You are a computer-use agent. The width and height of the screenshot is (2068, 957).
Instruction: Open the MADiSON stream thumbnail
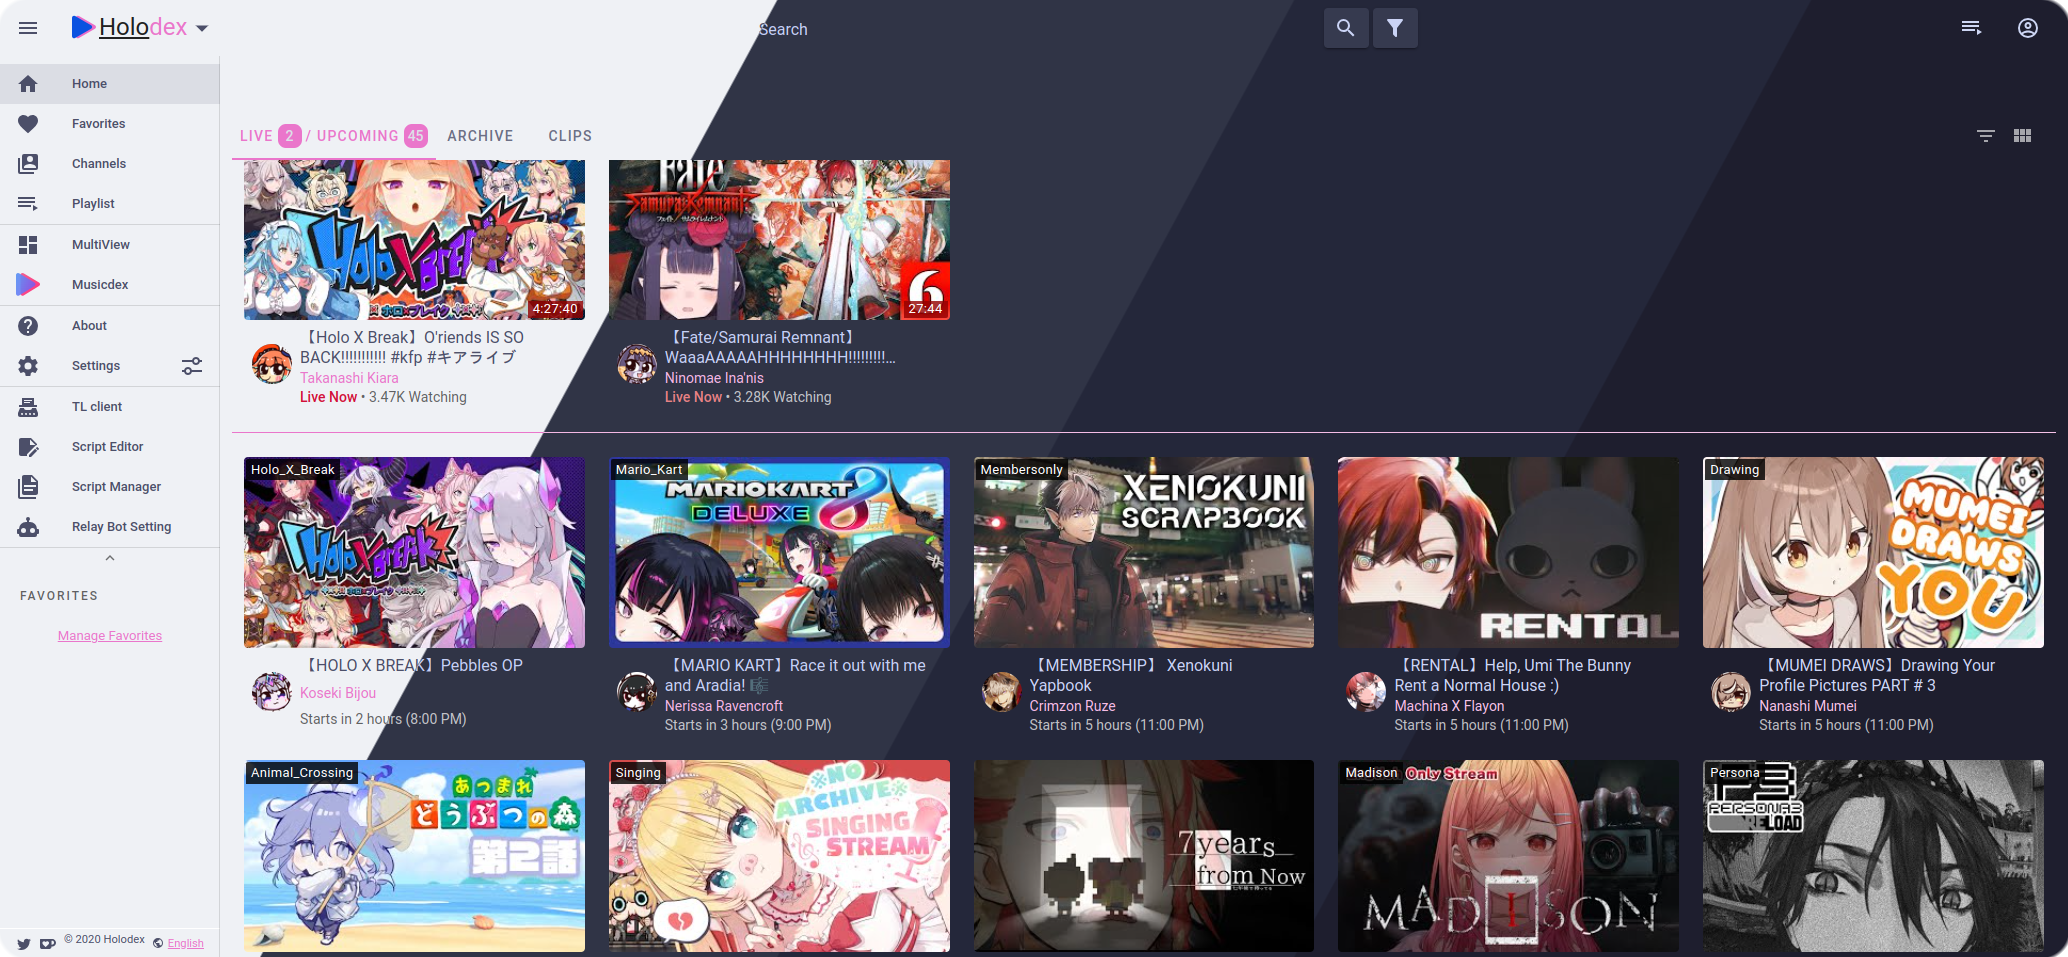coord(1508,856)
